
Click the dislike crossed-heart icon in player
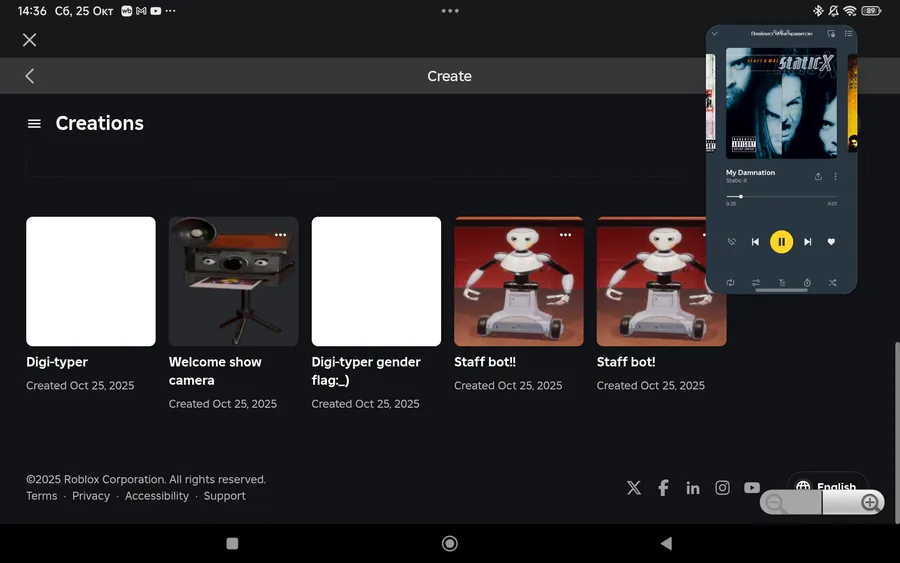731,242
